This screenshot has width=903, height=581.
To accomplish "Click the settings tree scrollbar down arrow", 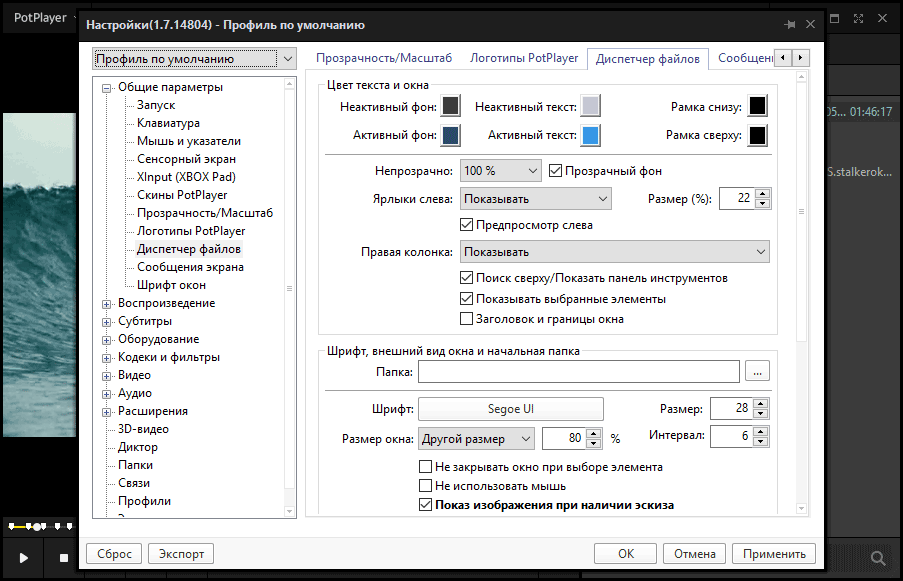I will (289, 511).
